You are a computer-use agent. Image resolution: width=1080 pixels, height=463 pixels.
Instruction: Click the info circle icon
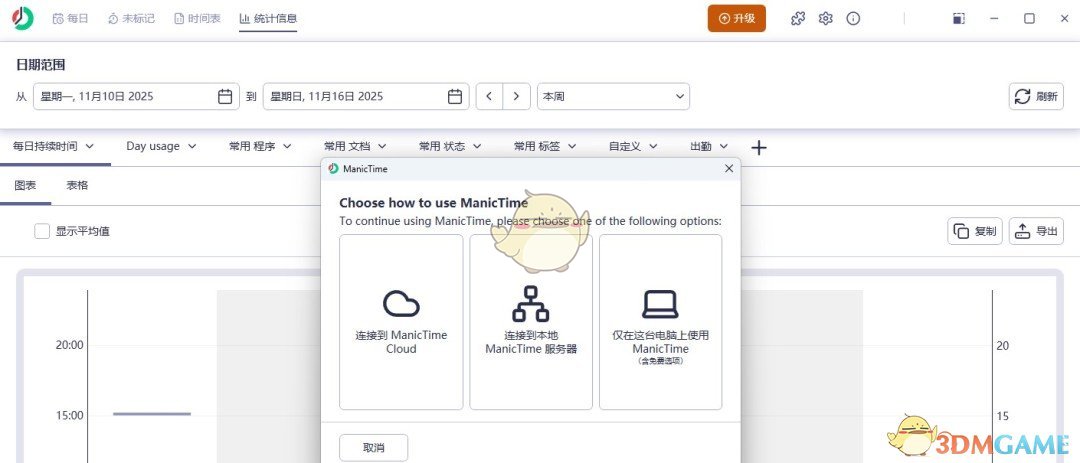point(853,19)
